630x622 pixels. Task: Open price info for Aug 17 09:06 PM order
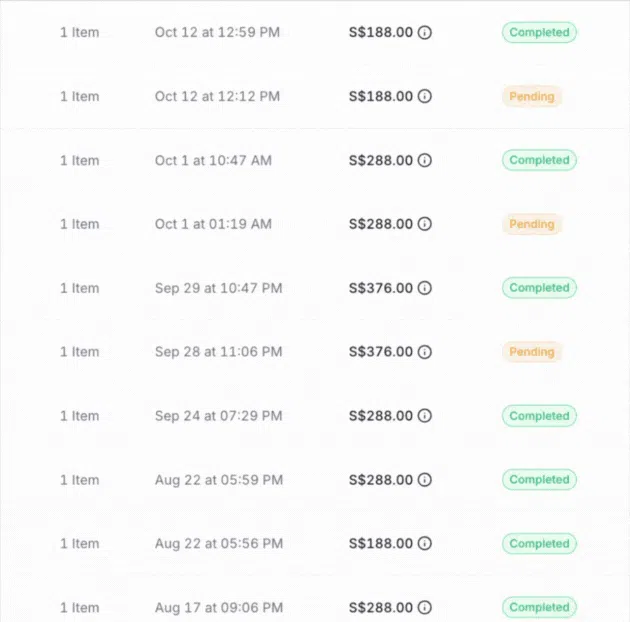(425, 608)
